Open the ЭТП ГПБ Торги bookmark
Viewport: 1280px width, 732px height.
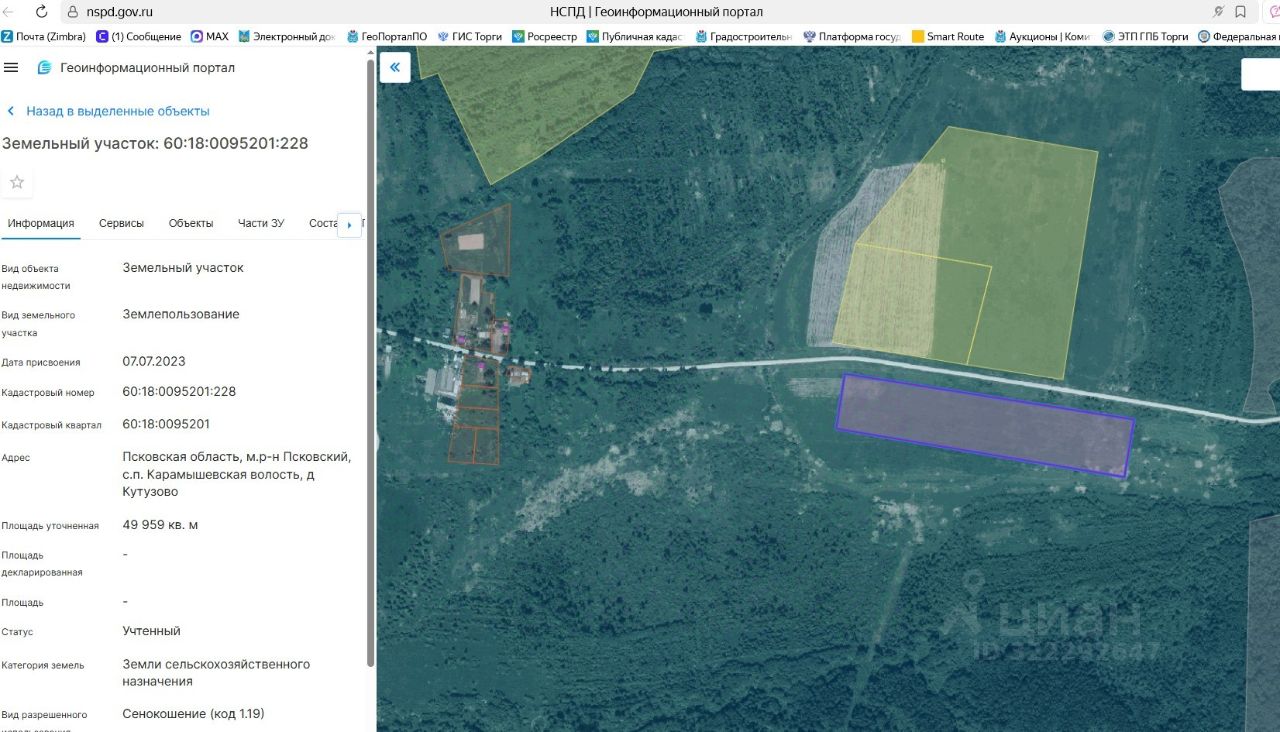(x=1146, y=36)
